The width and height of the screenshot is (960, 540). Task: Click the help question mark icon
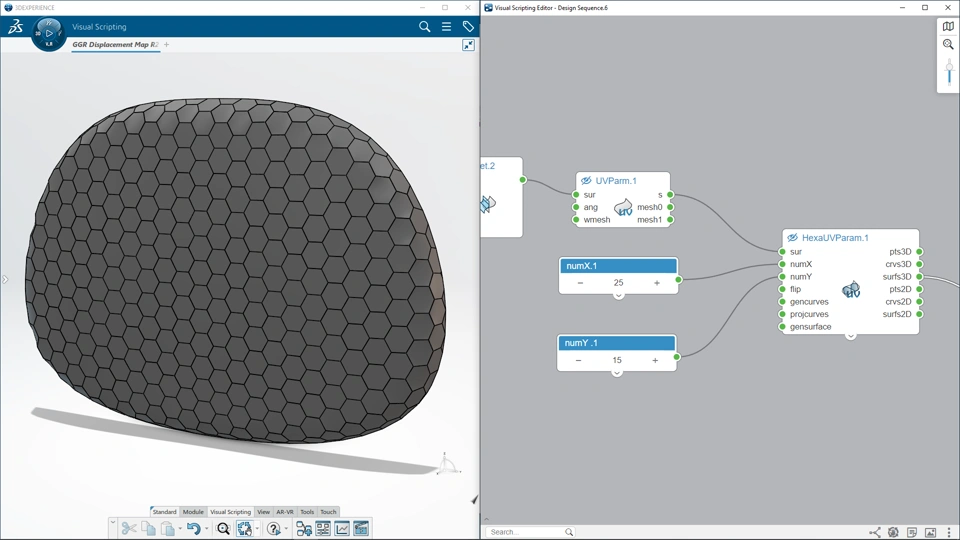(x=274, y=528)
